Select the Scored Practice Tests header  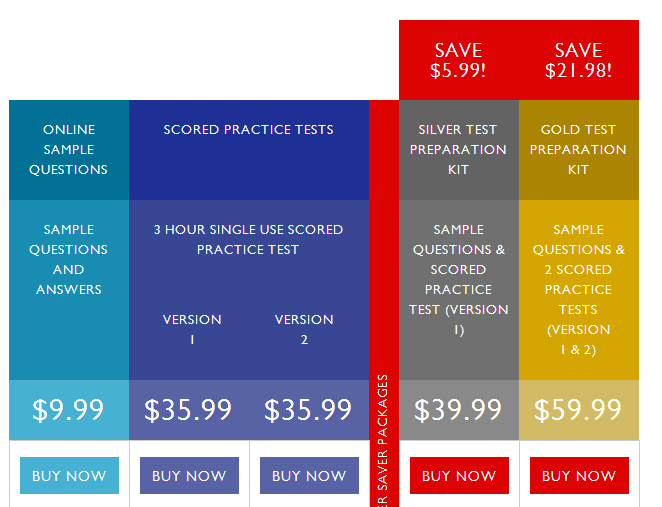249,130
